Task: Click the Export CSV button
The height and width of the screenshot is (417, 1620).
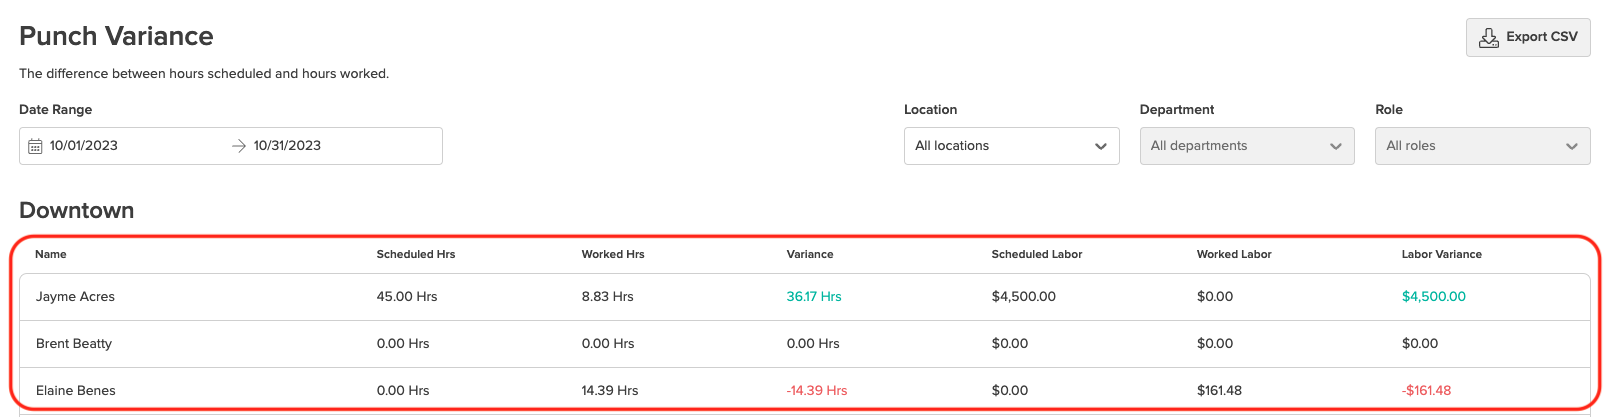Action: pyautogui.click(x=1527, y=38)
